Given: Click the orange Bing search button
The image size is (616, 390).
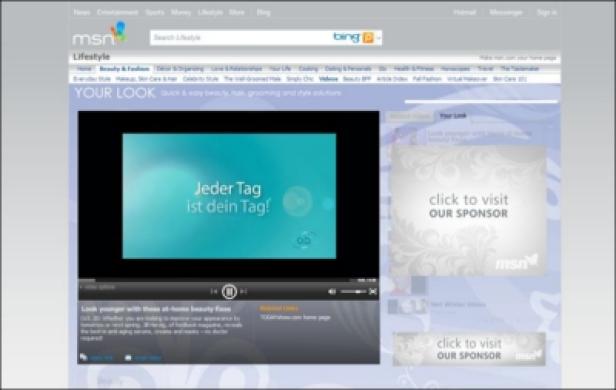Looking at the screenshot, I should pyautogui.click(x=368, y=37).
